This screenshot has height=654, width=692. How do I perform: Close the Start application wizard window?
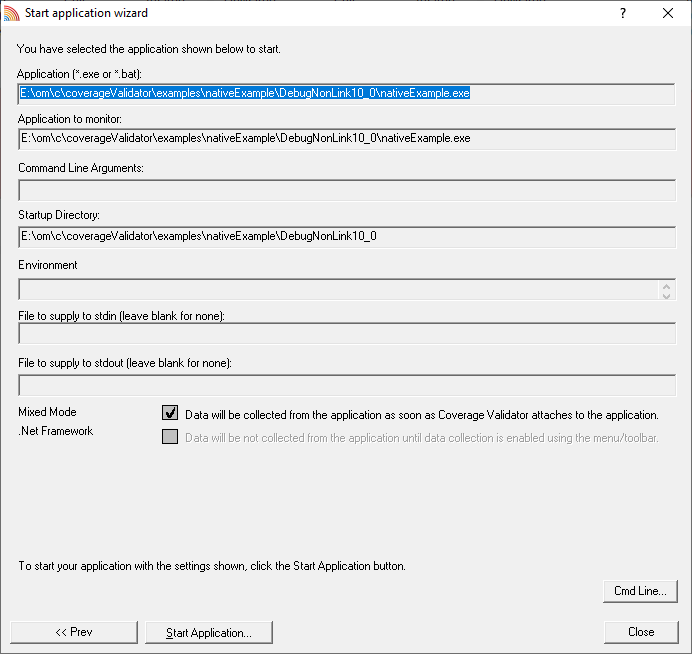pyautogui.click(x=668, y=13)
